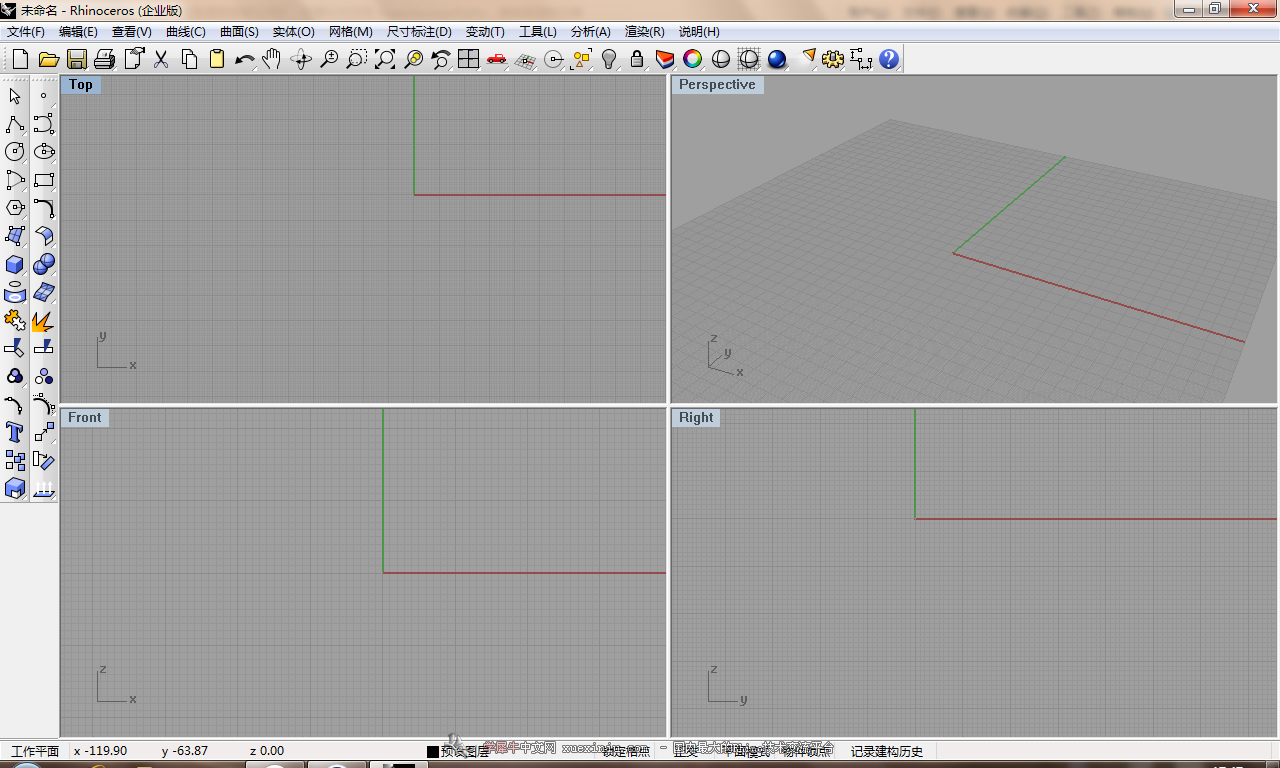Click the blue sphere Render icon
Screen dimensions: 1280x768
(x=777, y=59)
